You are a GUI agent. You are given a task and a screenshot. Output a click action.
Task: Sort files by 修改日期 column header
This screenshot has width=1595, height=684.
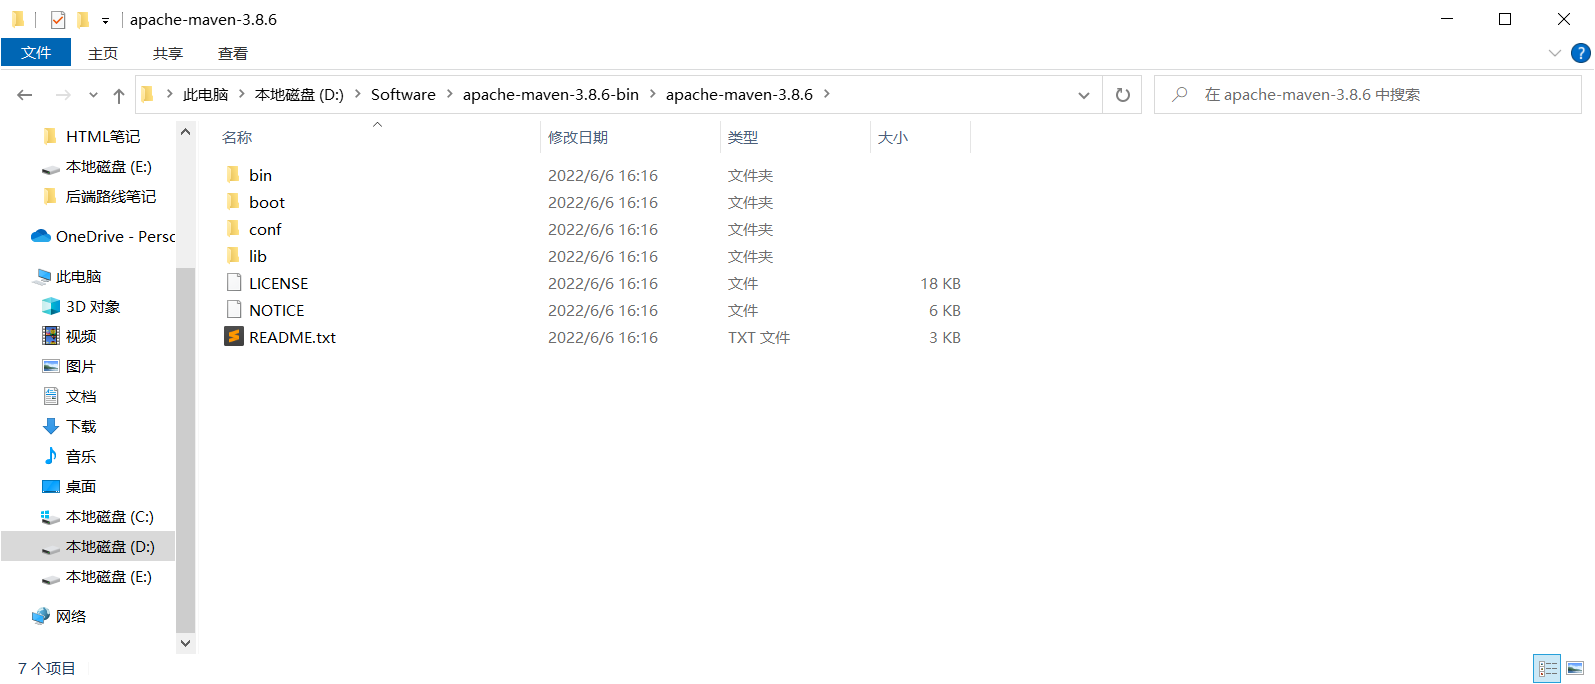[x=578, y=137]
